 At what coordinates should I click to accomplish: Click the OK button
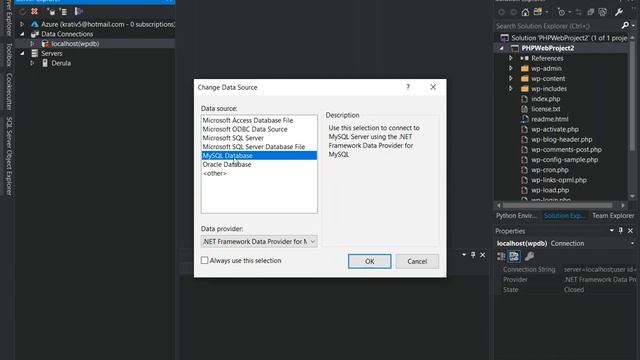(x=369, y=261)
